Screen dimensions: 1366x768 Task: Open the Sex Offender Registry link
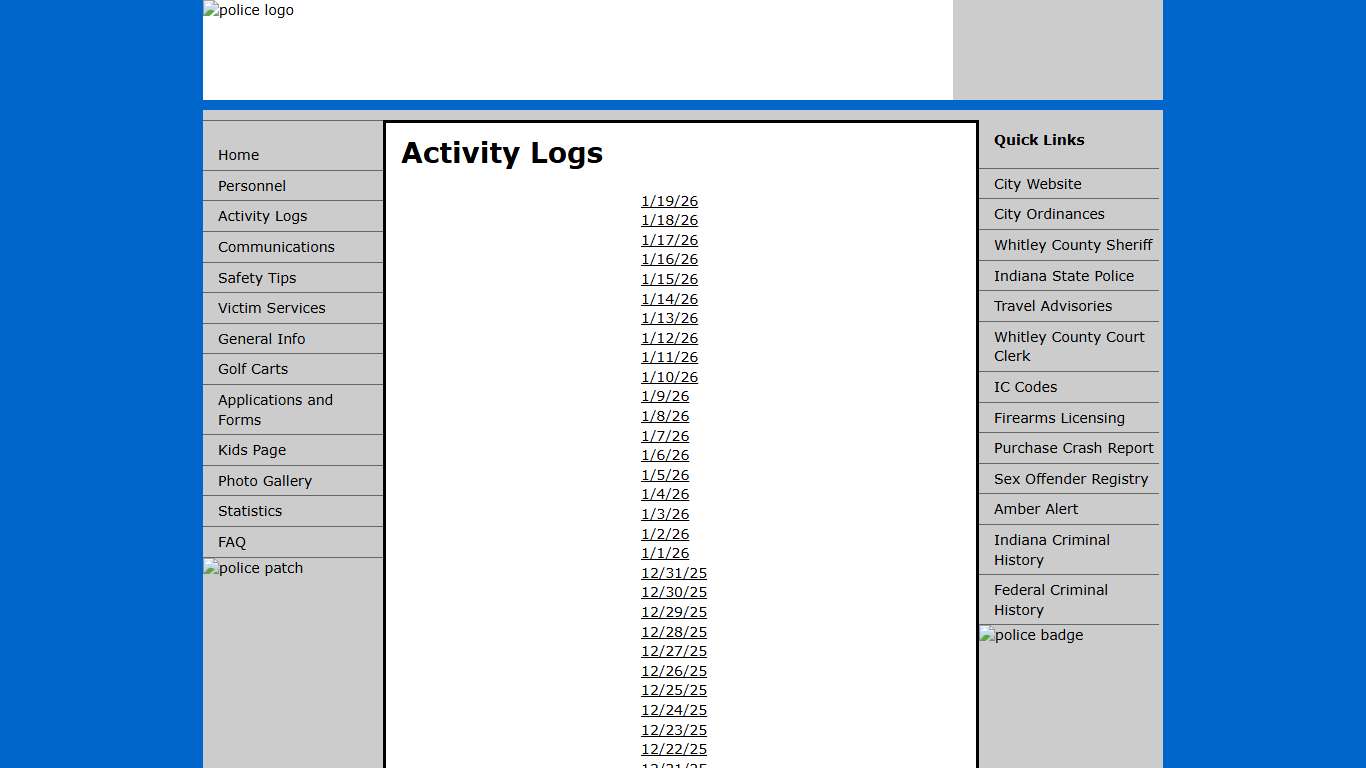click(1070, 479)
